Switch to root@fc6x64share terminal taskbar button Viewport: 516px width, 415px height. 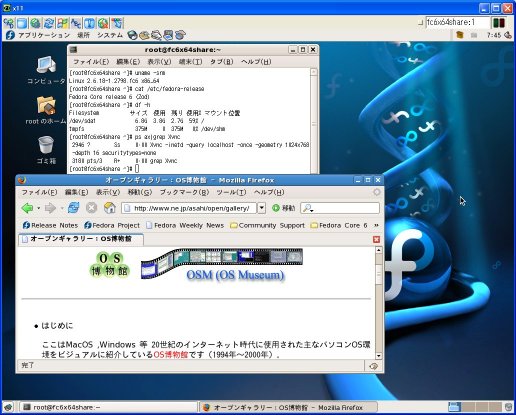(x=107, y=407)
